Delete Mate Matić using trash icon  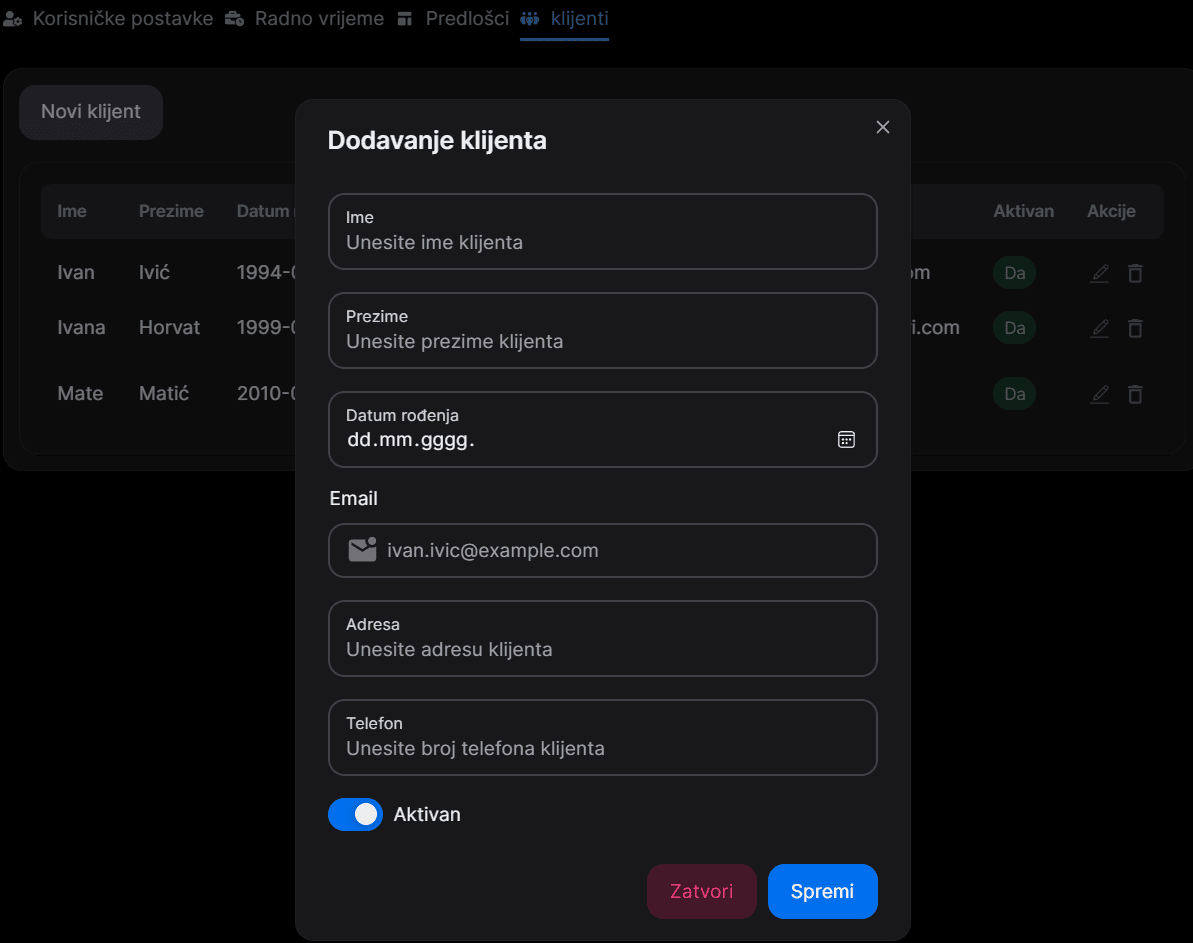click(1135, 394)
